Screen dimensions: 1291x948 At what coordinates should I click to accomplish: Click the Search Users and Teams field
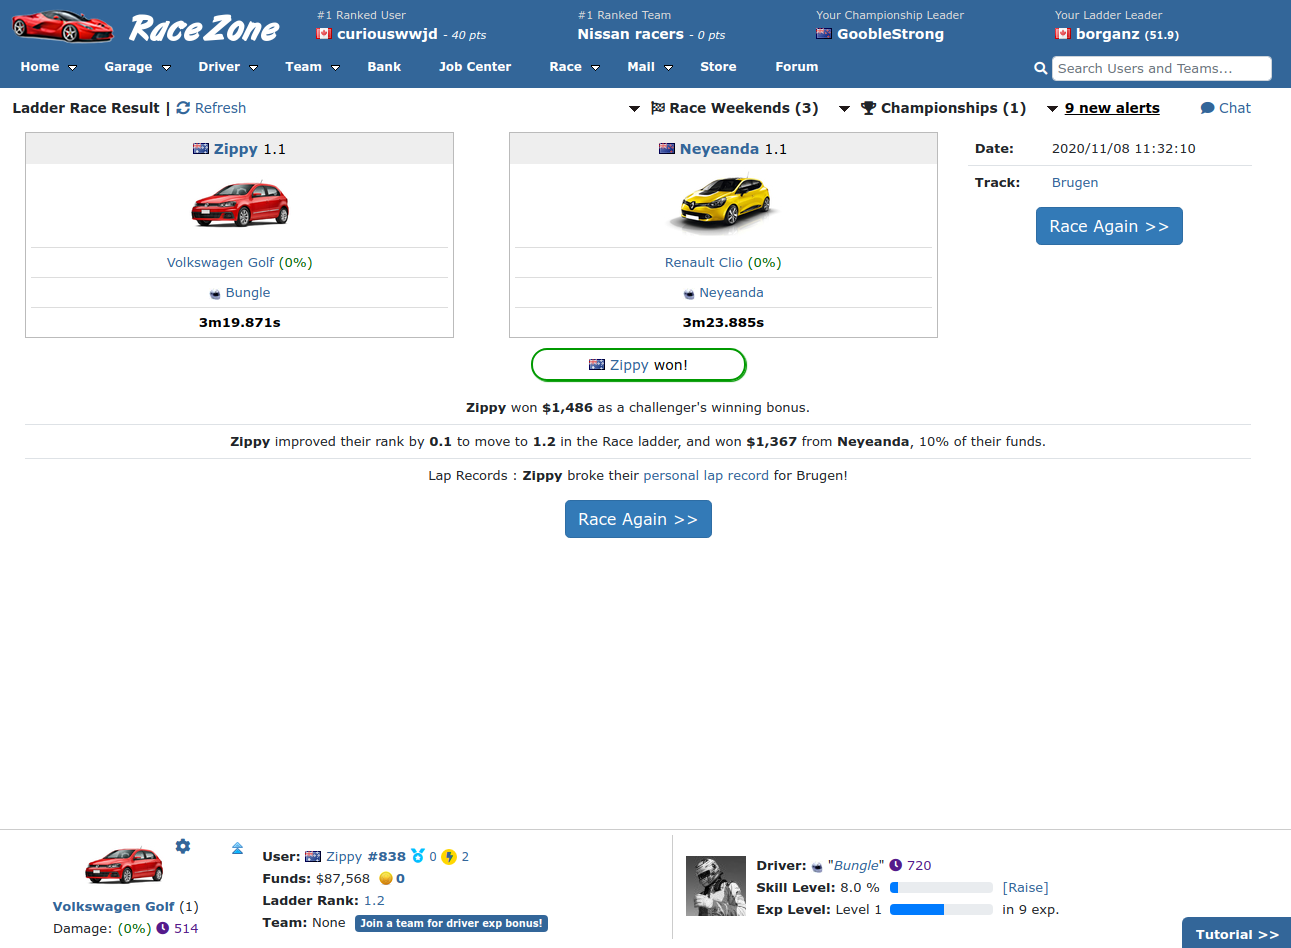click(1160, 68)
